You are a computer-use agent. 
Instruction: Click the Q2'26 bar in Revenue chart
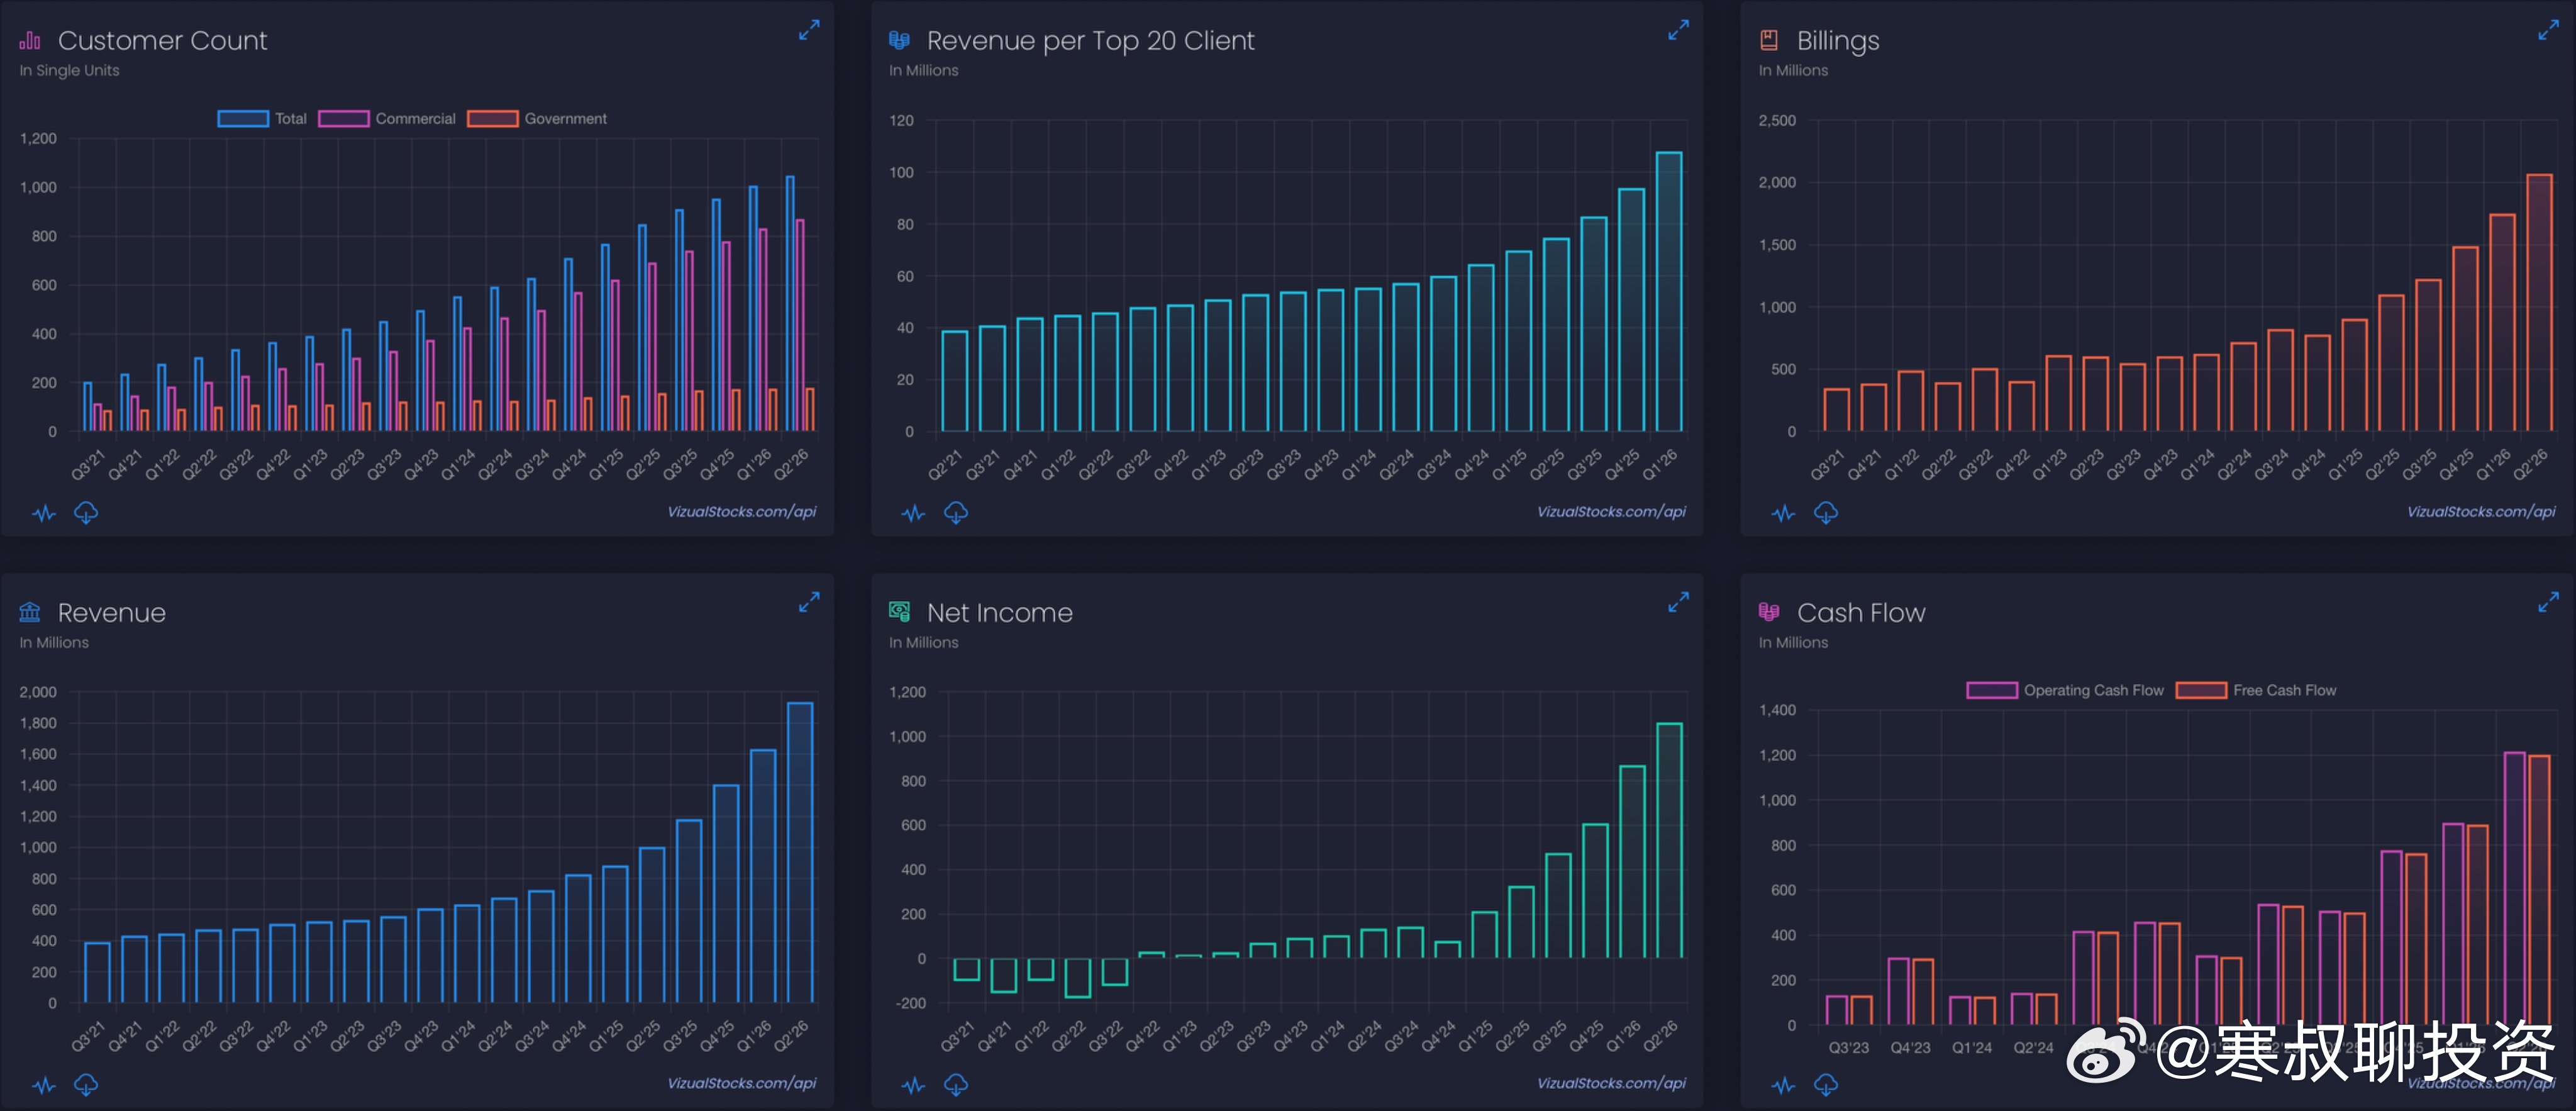click(800, 852)
